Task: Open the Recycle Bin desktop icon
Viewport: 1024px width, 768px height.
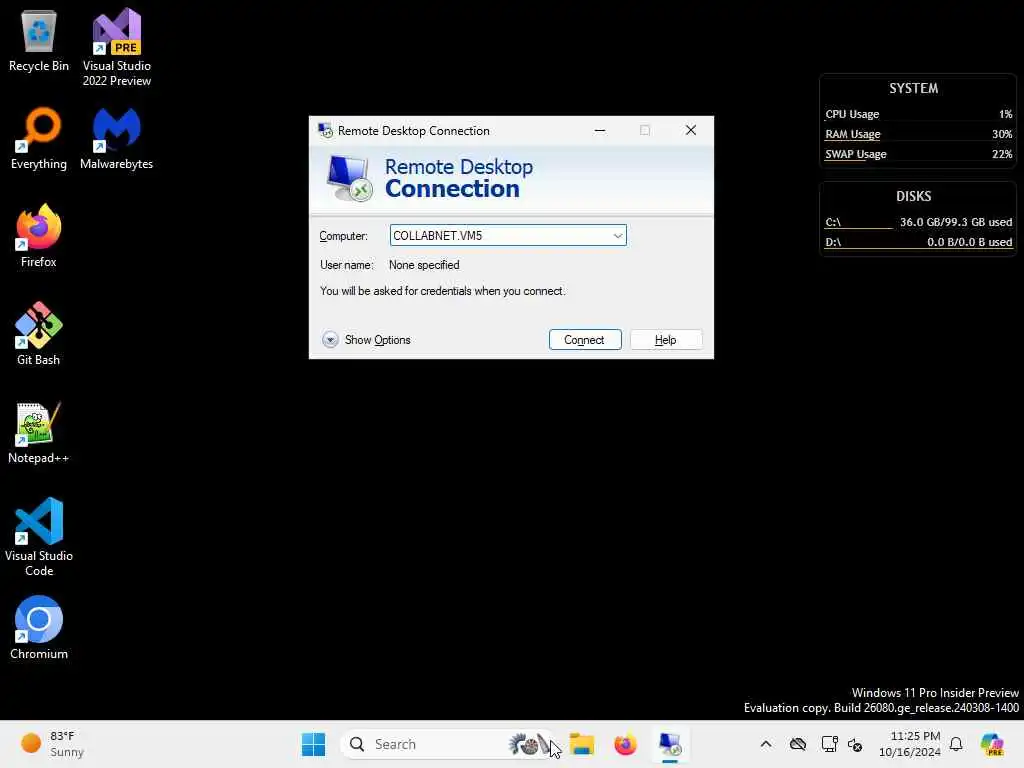Action: coord(39,40)
